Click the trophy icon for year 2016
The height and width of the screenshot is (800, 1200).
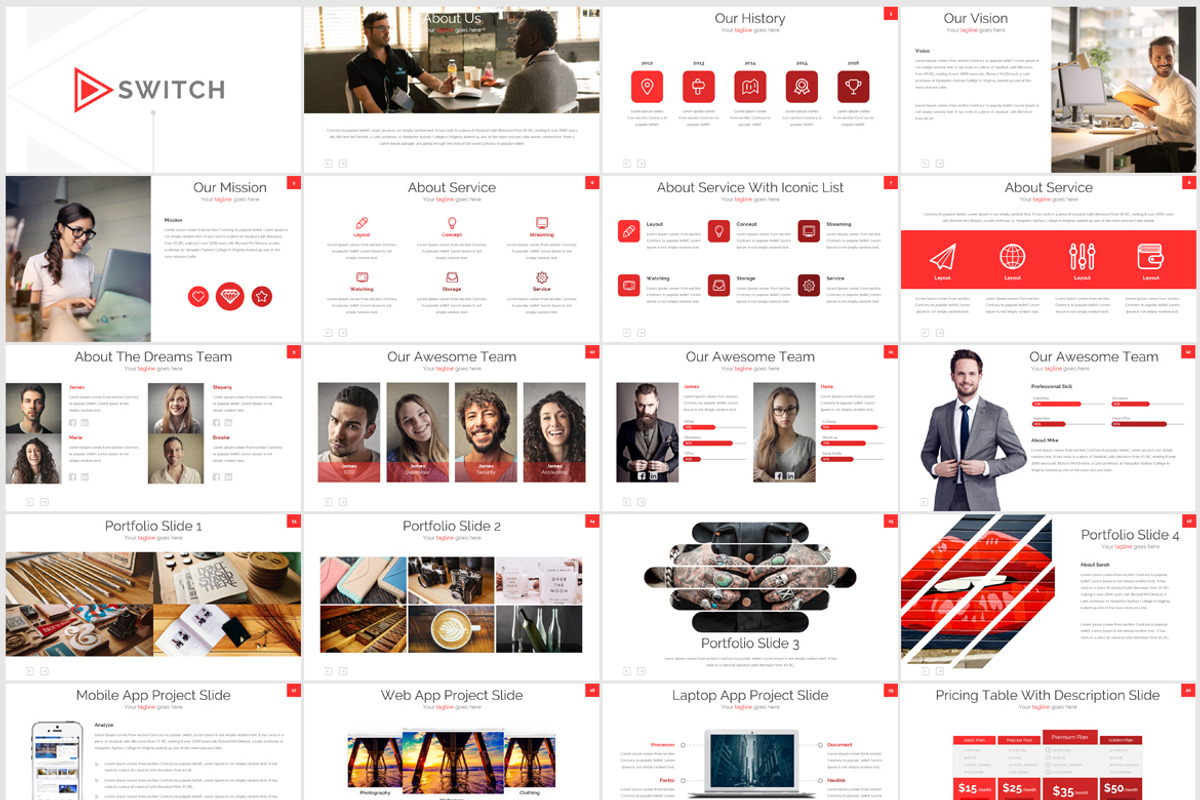[x=854, y=86]
